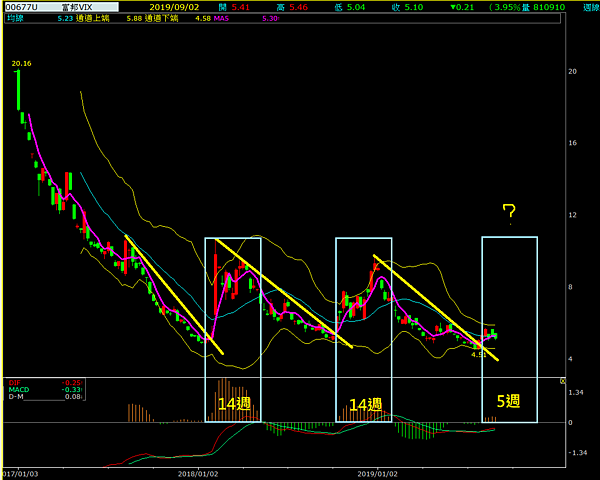The image size is (600, 480).
Task: Click the MACD axis label 1.34
Action: pos(576,392)
